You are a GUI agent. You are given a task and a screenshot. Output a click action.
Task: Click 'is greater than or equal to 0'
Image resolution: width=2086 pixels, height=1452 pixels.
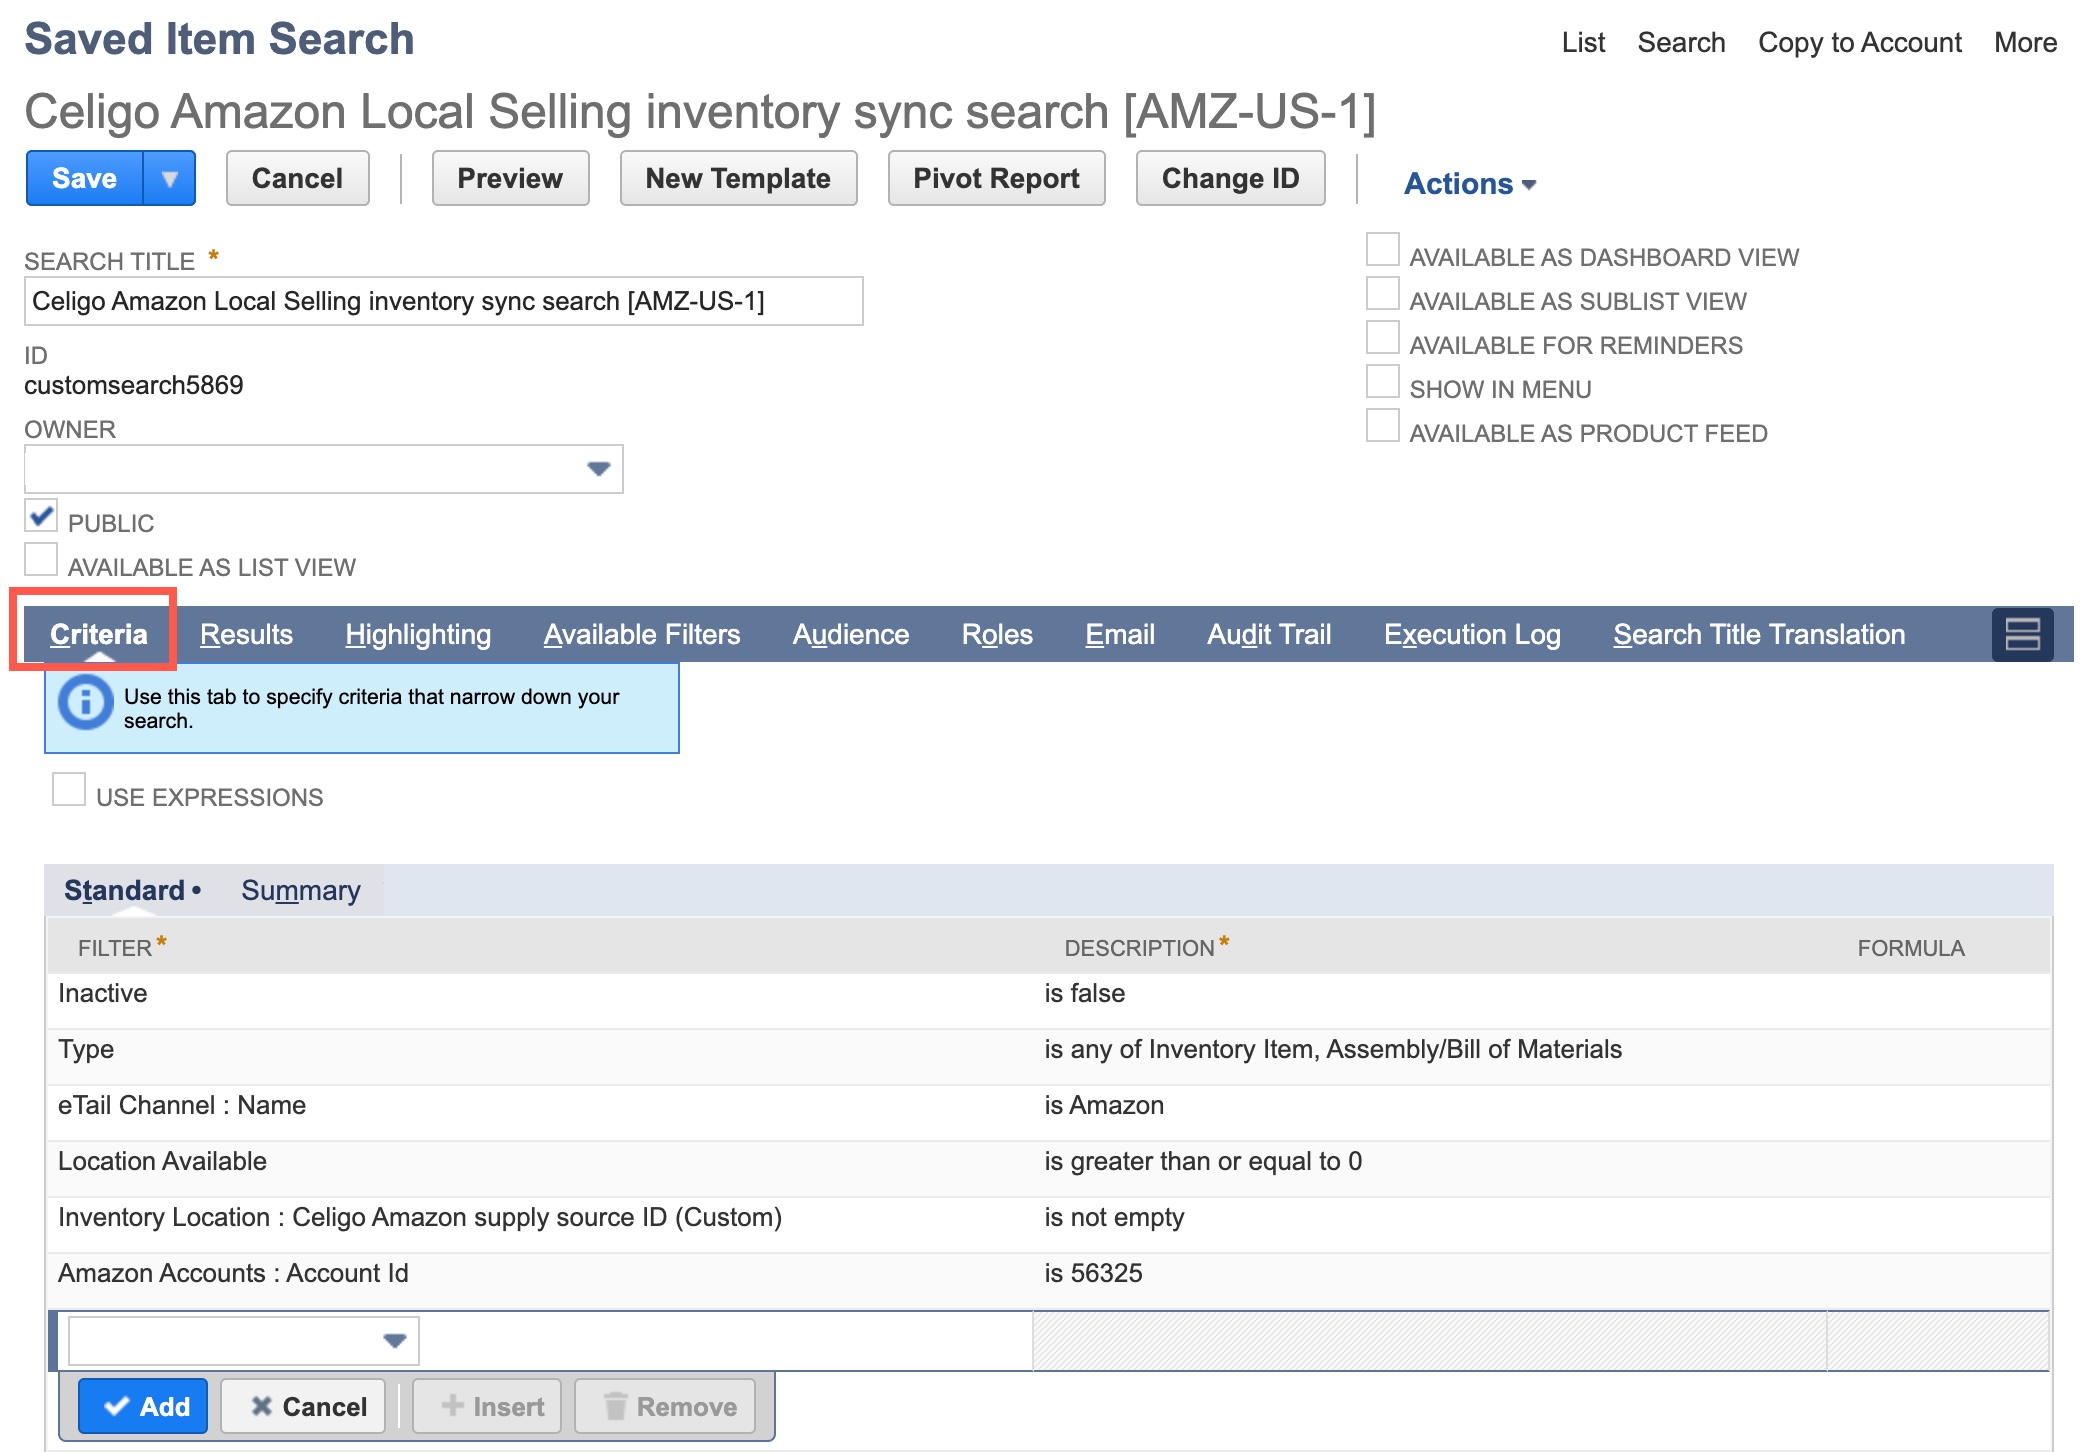1203,1161
